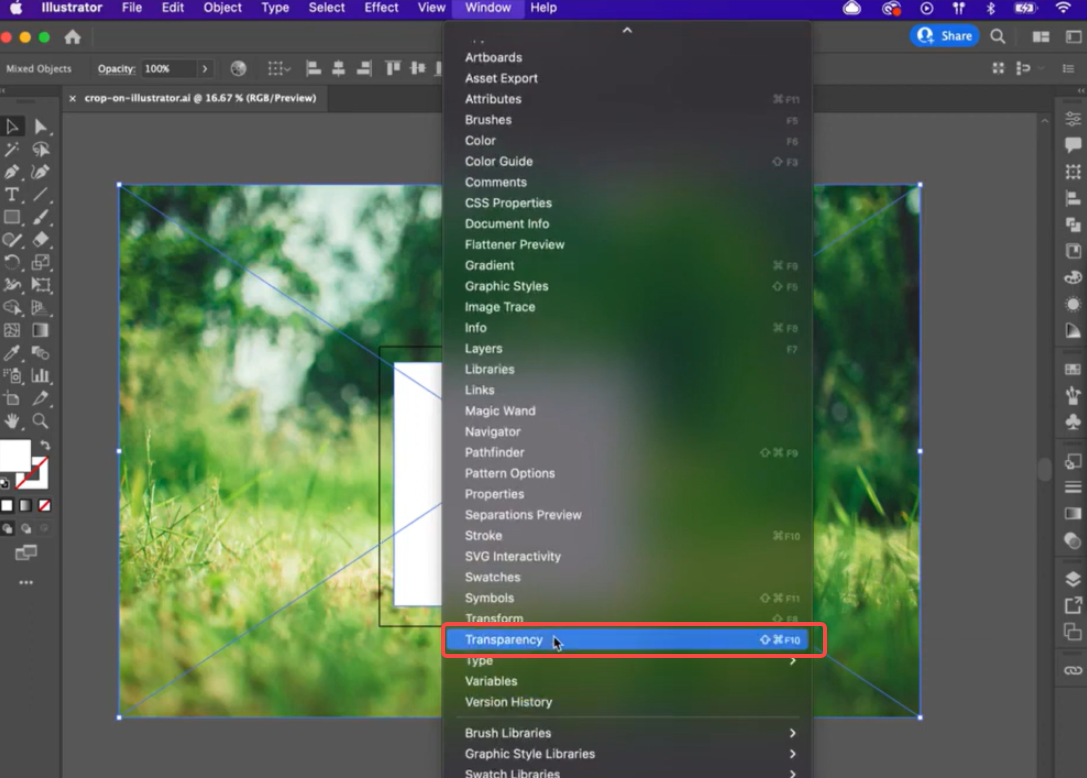Screen dimensions: 1087x778
Task: Set paint to None in toolbar
Action: 45,506
